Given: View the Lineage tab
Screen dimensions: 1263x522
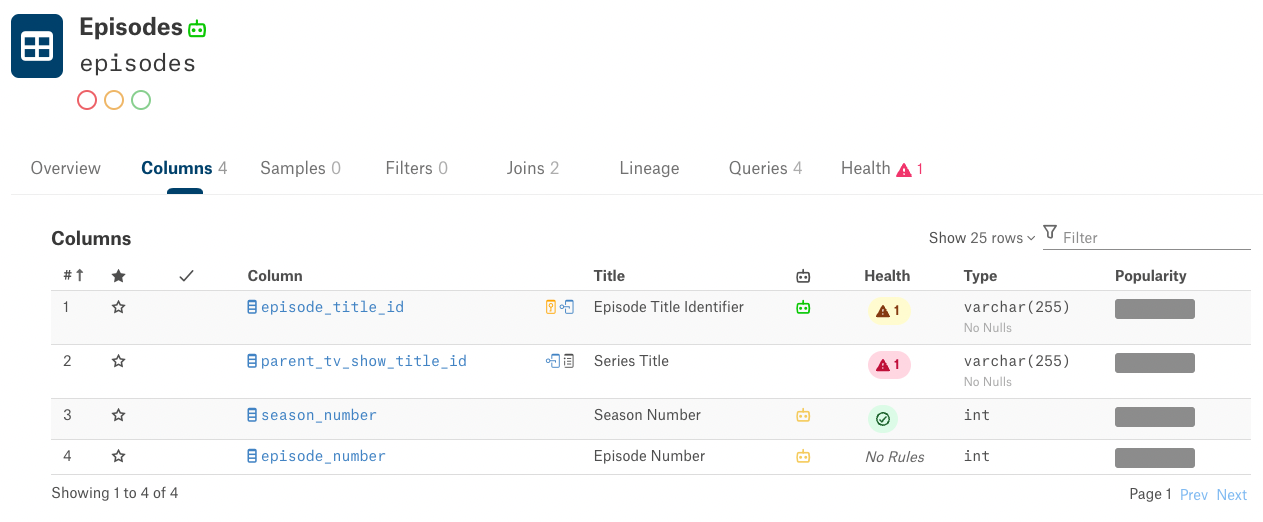Looking at the screenshot, I should coord(649,168).
